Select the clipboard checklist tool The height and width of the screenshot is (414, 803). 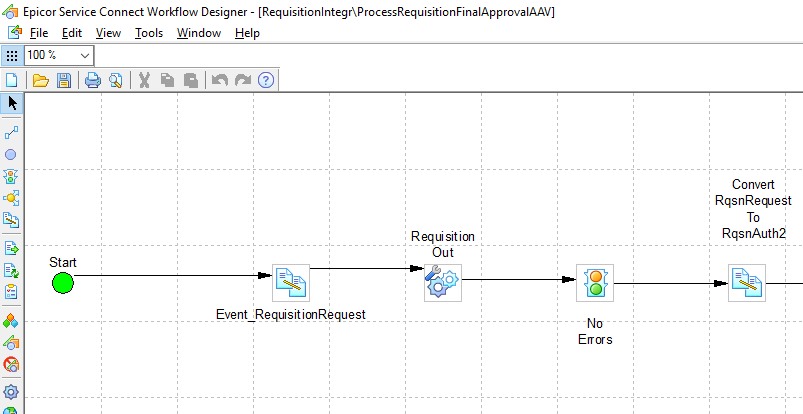pos(11,292)
